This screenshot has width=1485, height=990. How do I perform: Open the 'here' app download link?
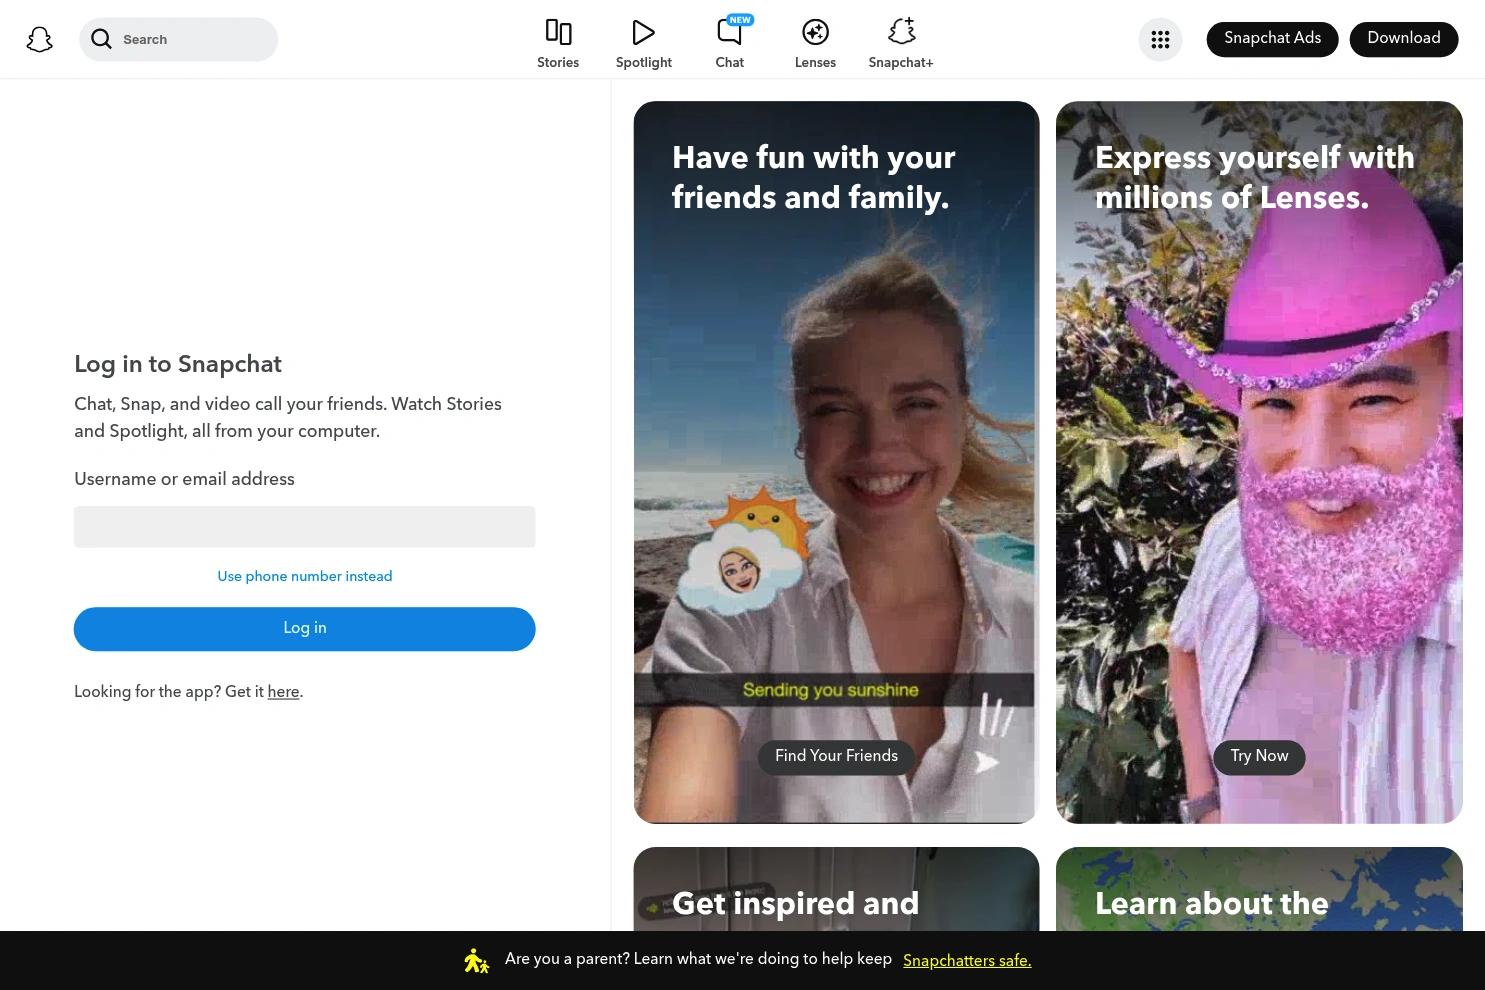(283, 692)
